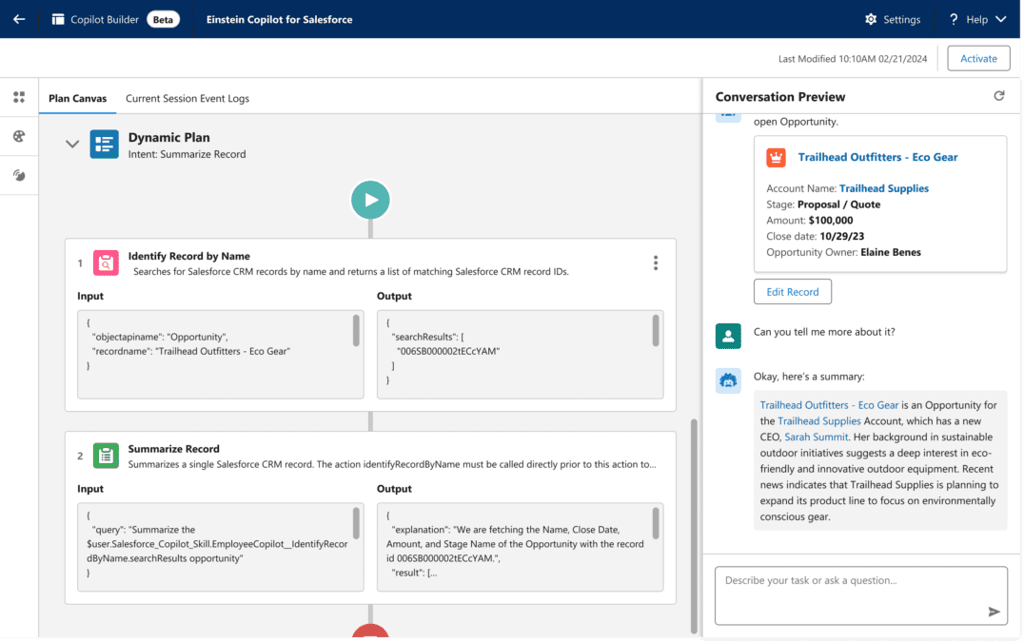The height and width of the screenshot is (642, 1024).
Task: Click the orange opportunity crown icon
Action: coord(776,157)
